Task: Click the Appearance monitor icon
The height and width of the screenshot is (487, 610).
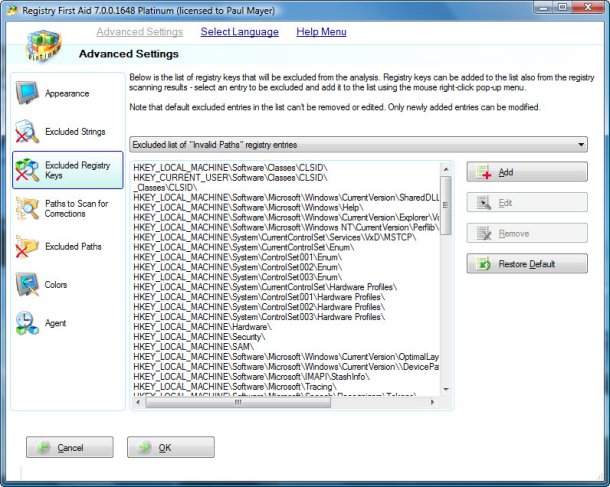Action: coord(28,94)
